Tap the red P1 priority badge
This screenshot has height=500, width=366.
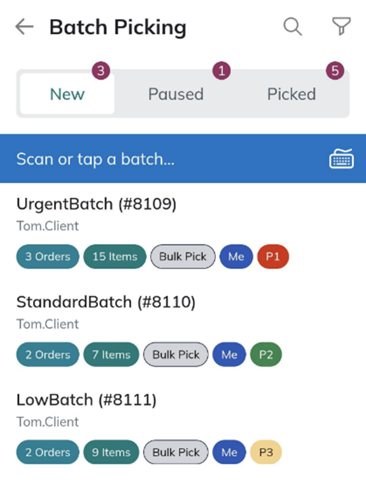273,256
